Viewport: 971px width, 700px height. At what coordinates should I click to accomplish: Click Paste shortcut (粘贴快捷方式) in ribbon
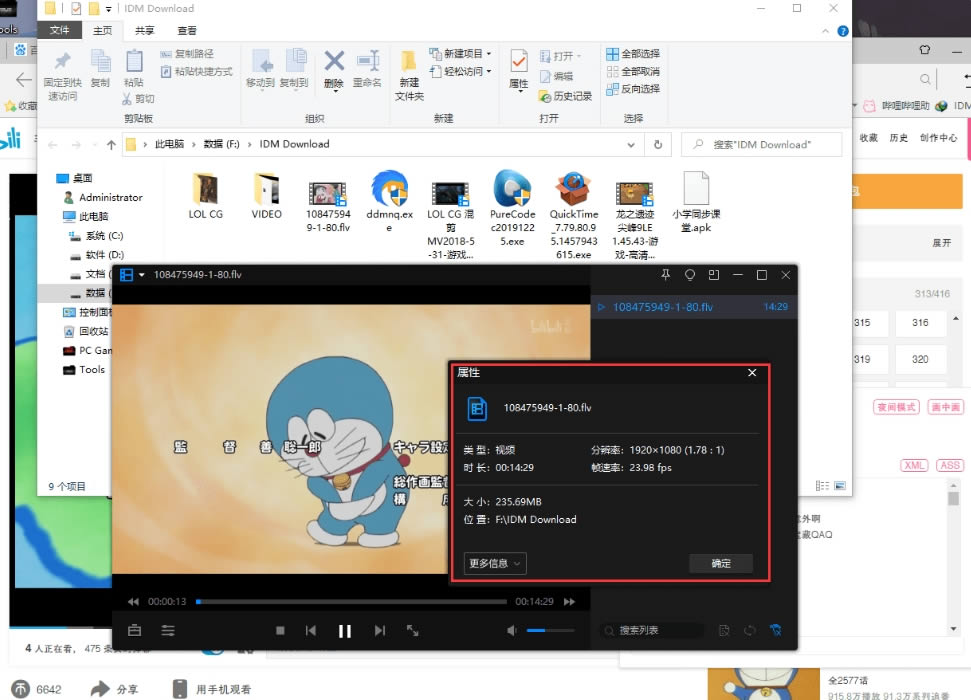[196, 72]
